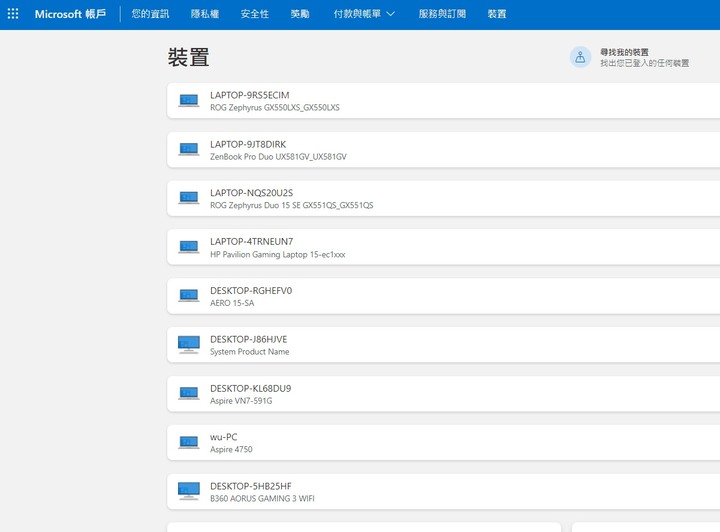Click the System Product Name text
This screenshot has height=532, width=720.
coord(250,352)
